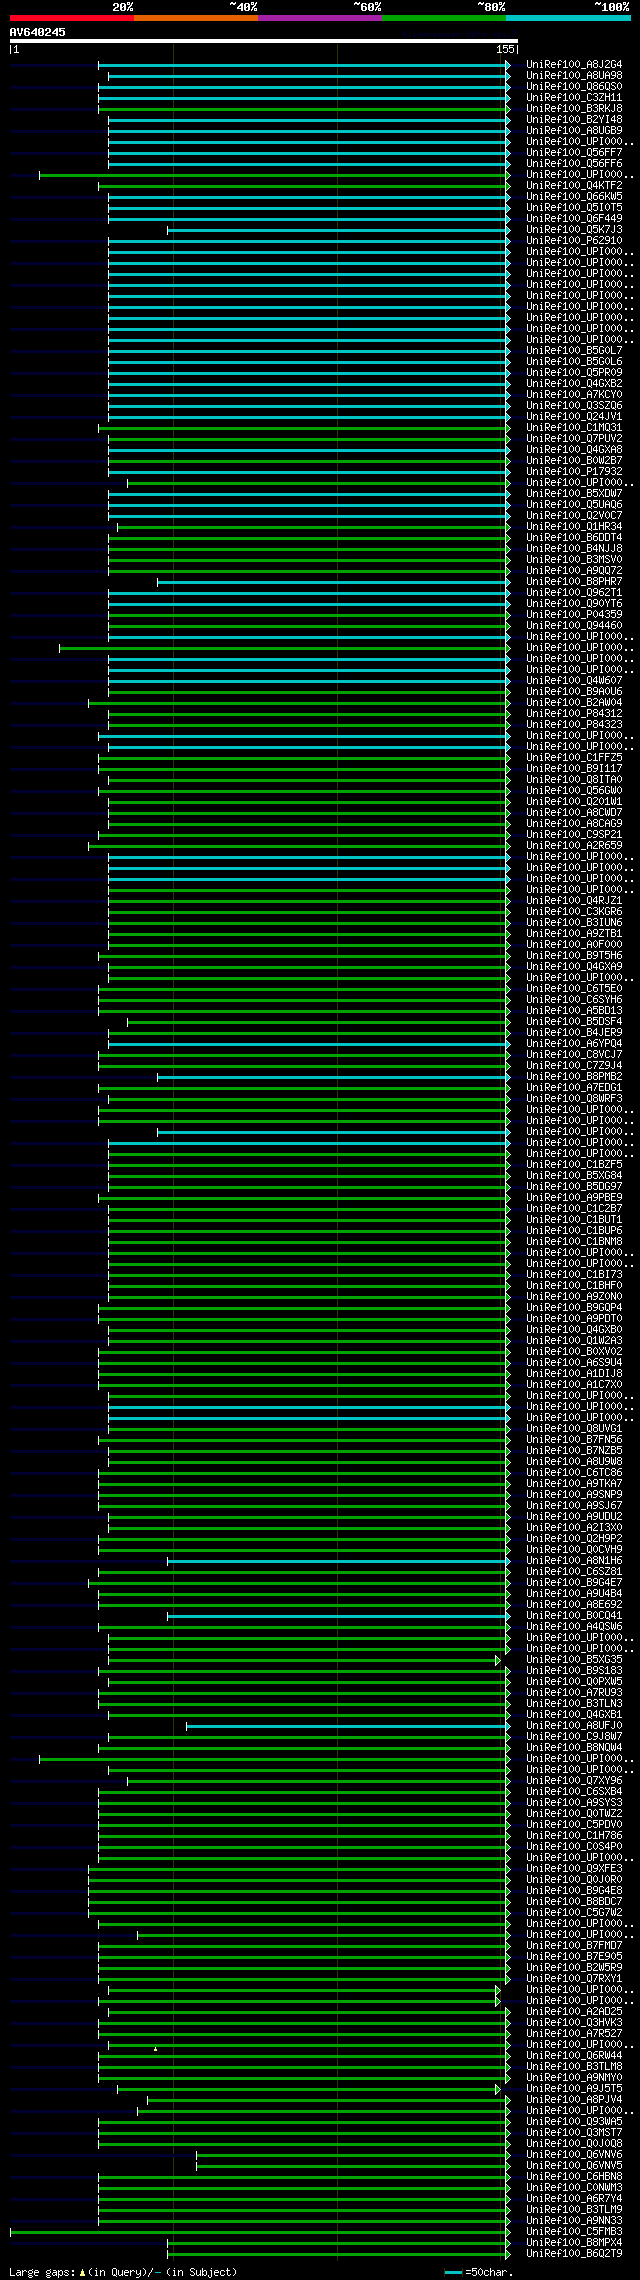Click the UniRef100_Q5I0T5 label
Image resolution: width=640 pixels, height=2280 pixels.
(x=574, y=207)
